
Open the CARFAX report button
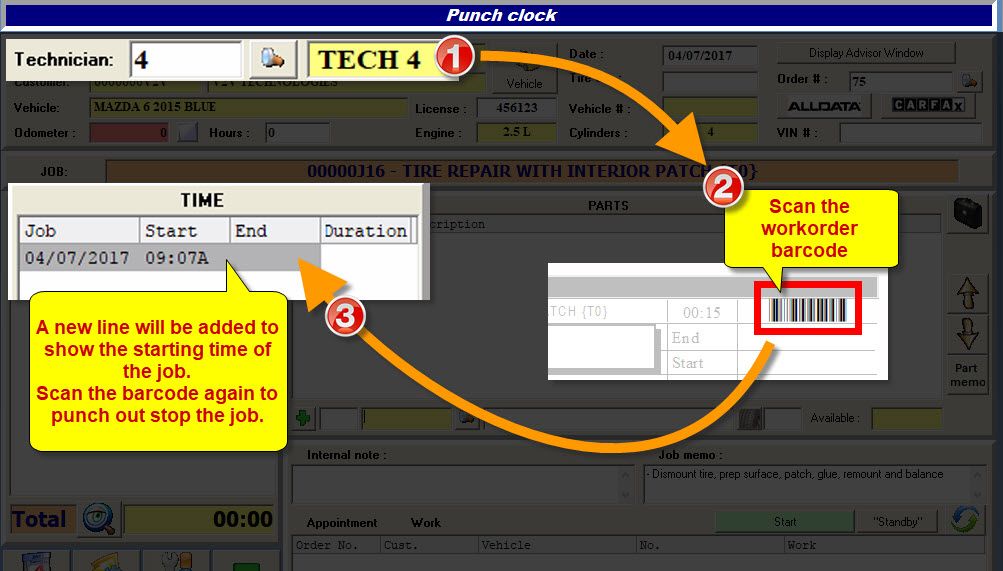pyautogui.click(x=928, y=106)
